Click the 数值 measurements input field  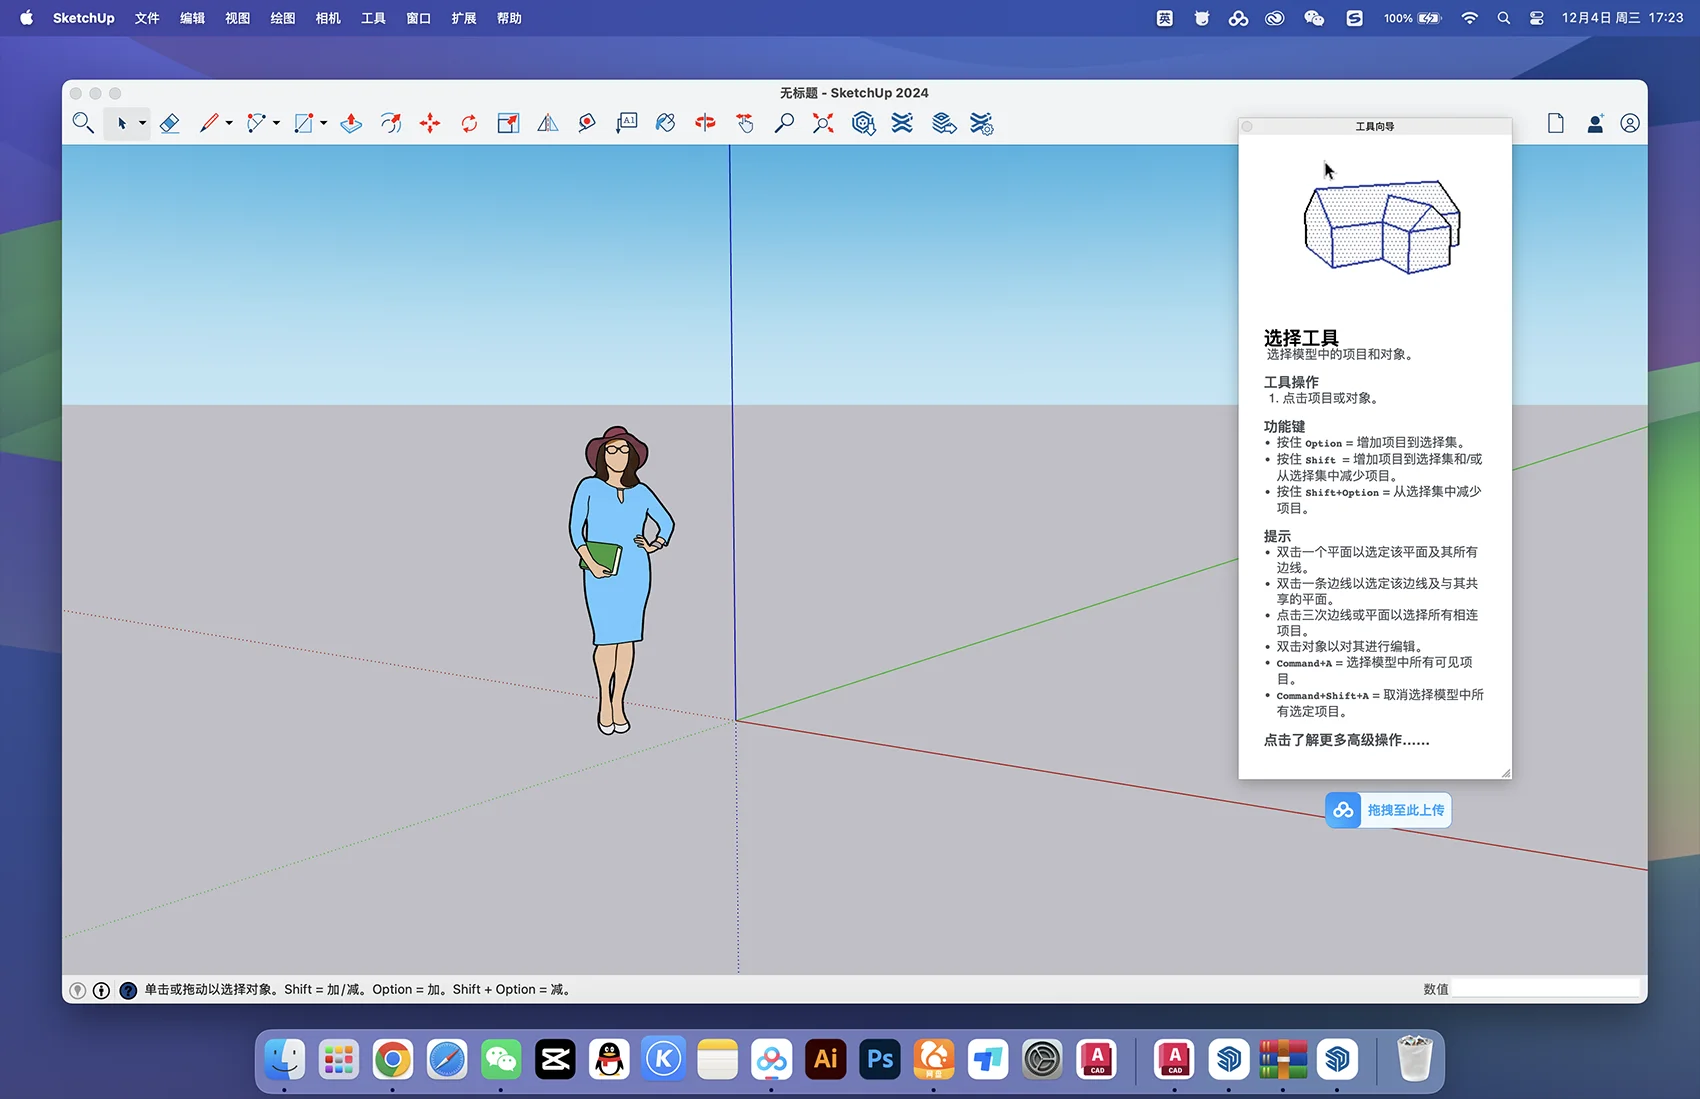(1546, 989)
